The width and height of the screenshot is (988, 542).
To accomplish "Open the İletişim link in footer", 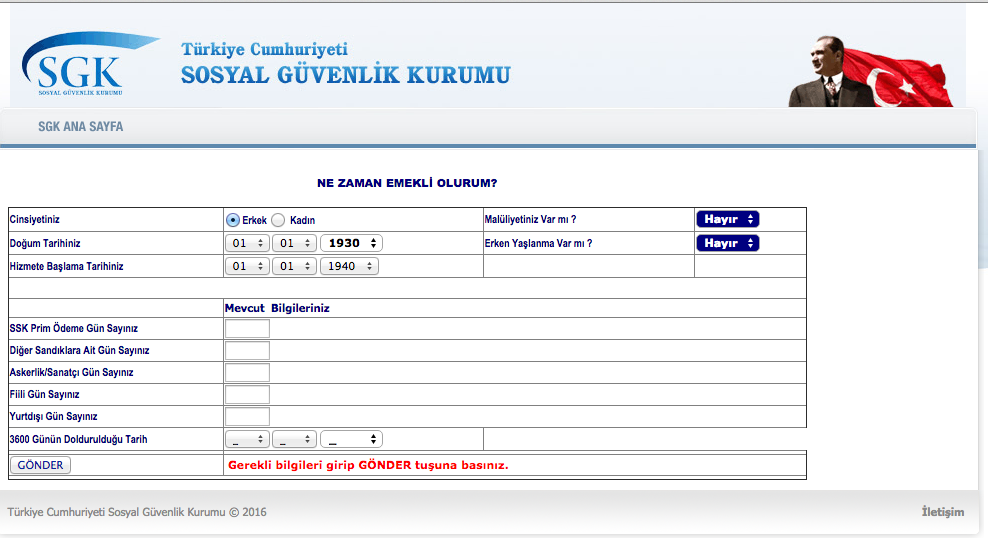I will [942, 512].
